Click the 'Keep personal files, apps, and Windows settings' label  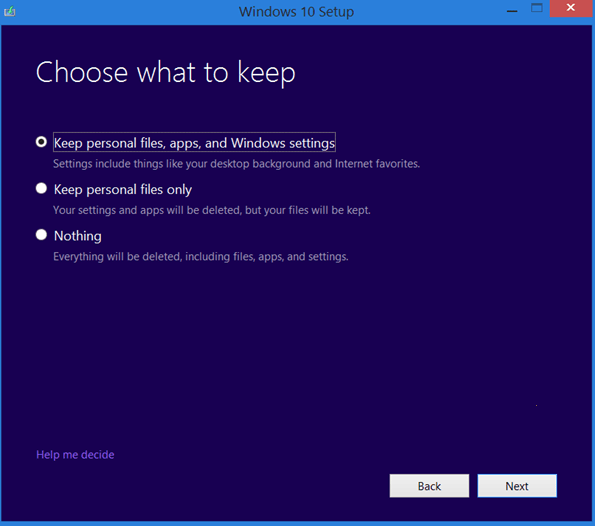point(194,143)
